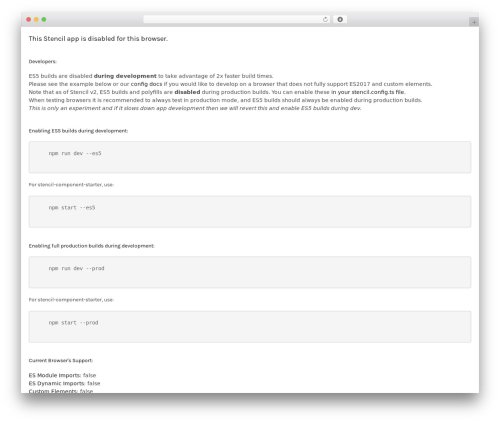Viewport: 500px width, 423px height.
Task: Click the red close window button
Action: tap(29, 20)
